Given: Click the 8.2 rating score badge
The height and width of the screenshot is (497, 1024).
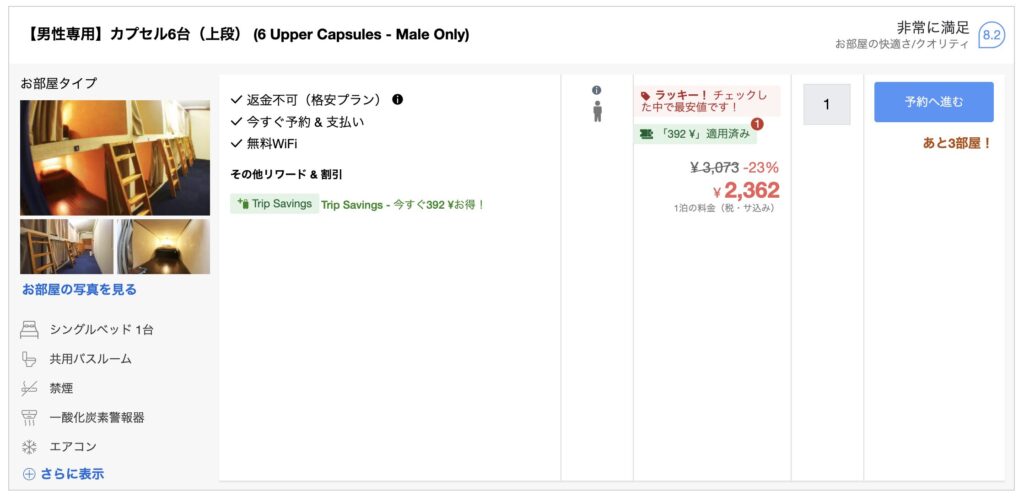Looking at the screenshot, I should click(991, 35).
